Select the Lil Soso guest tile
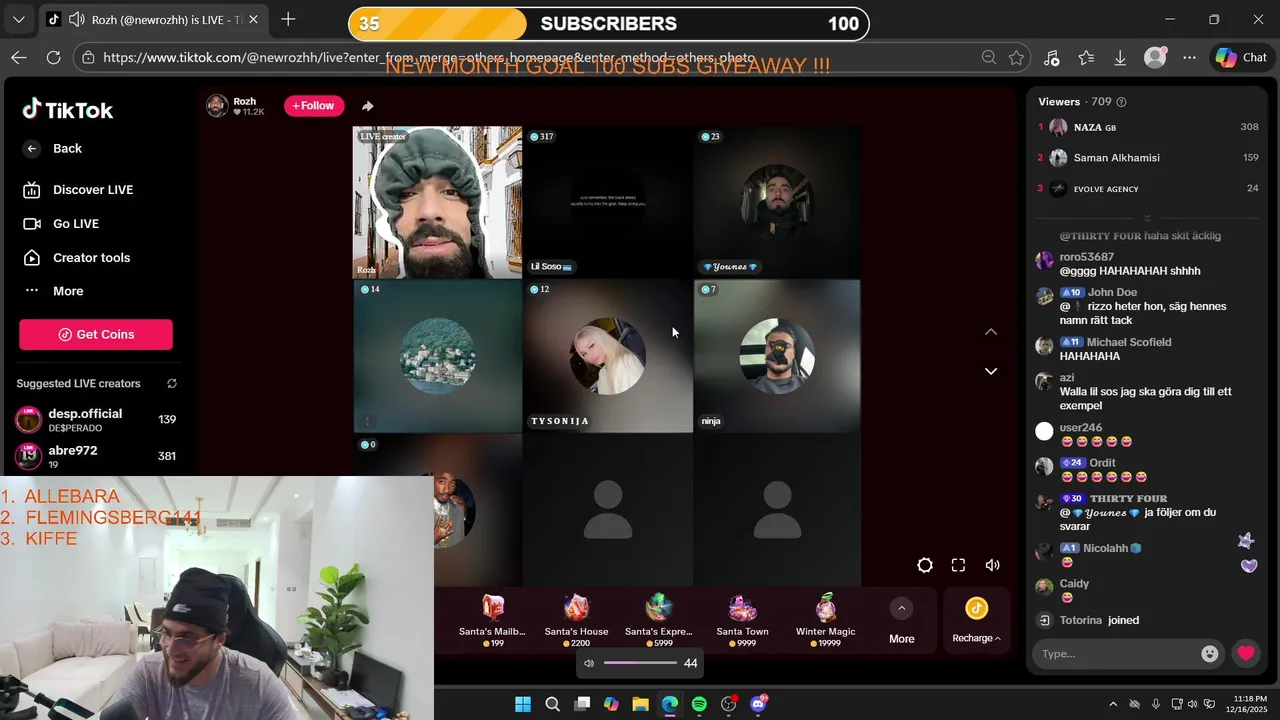 pyautogui.click(x=607, y=202)
